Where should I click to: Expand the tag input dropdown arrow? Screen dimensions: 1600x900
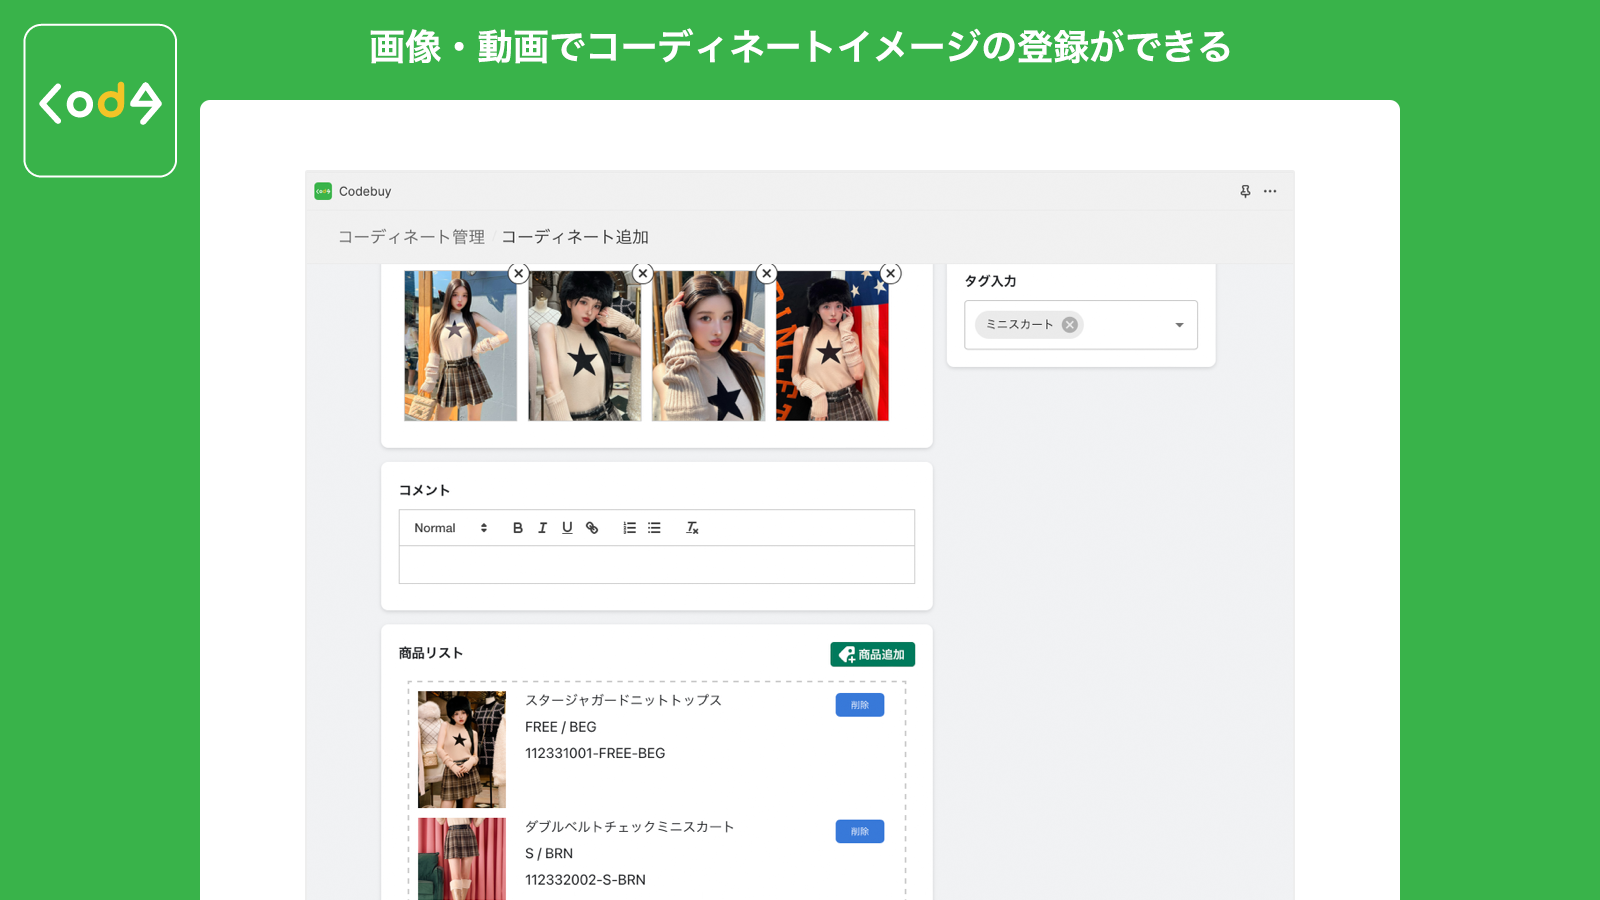coord(1177,324)
